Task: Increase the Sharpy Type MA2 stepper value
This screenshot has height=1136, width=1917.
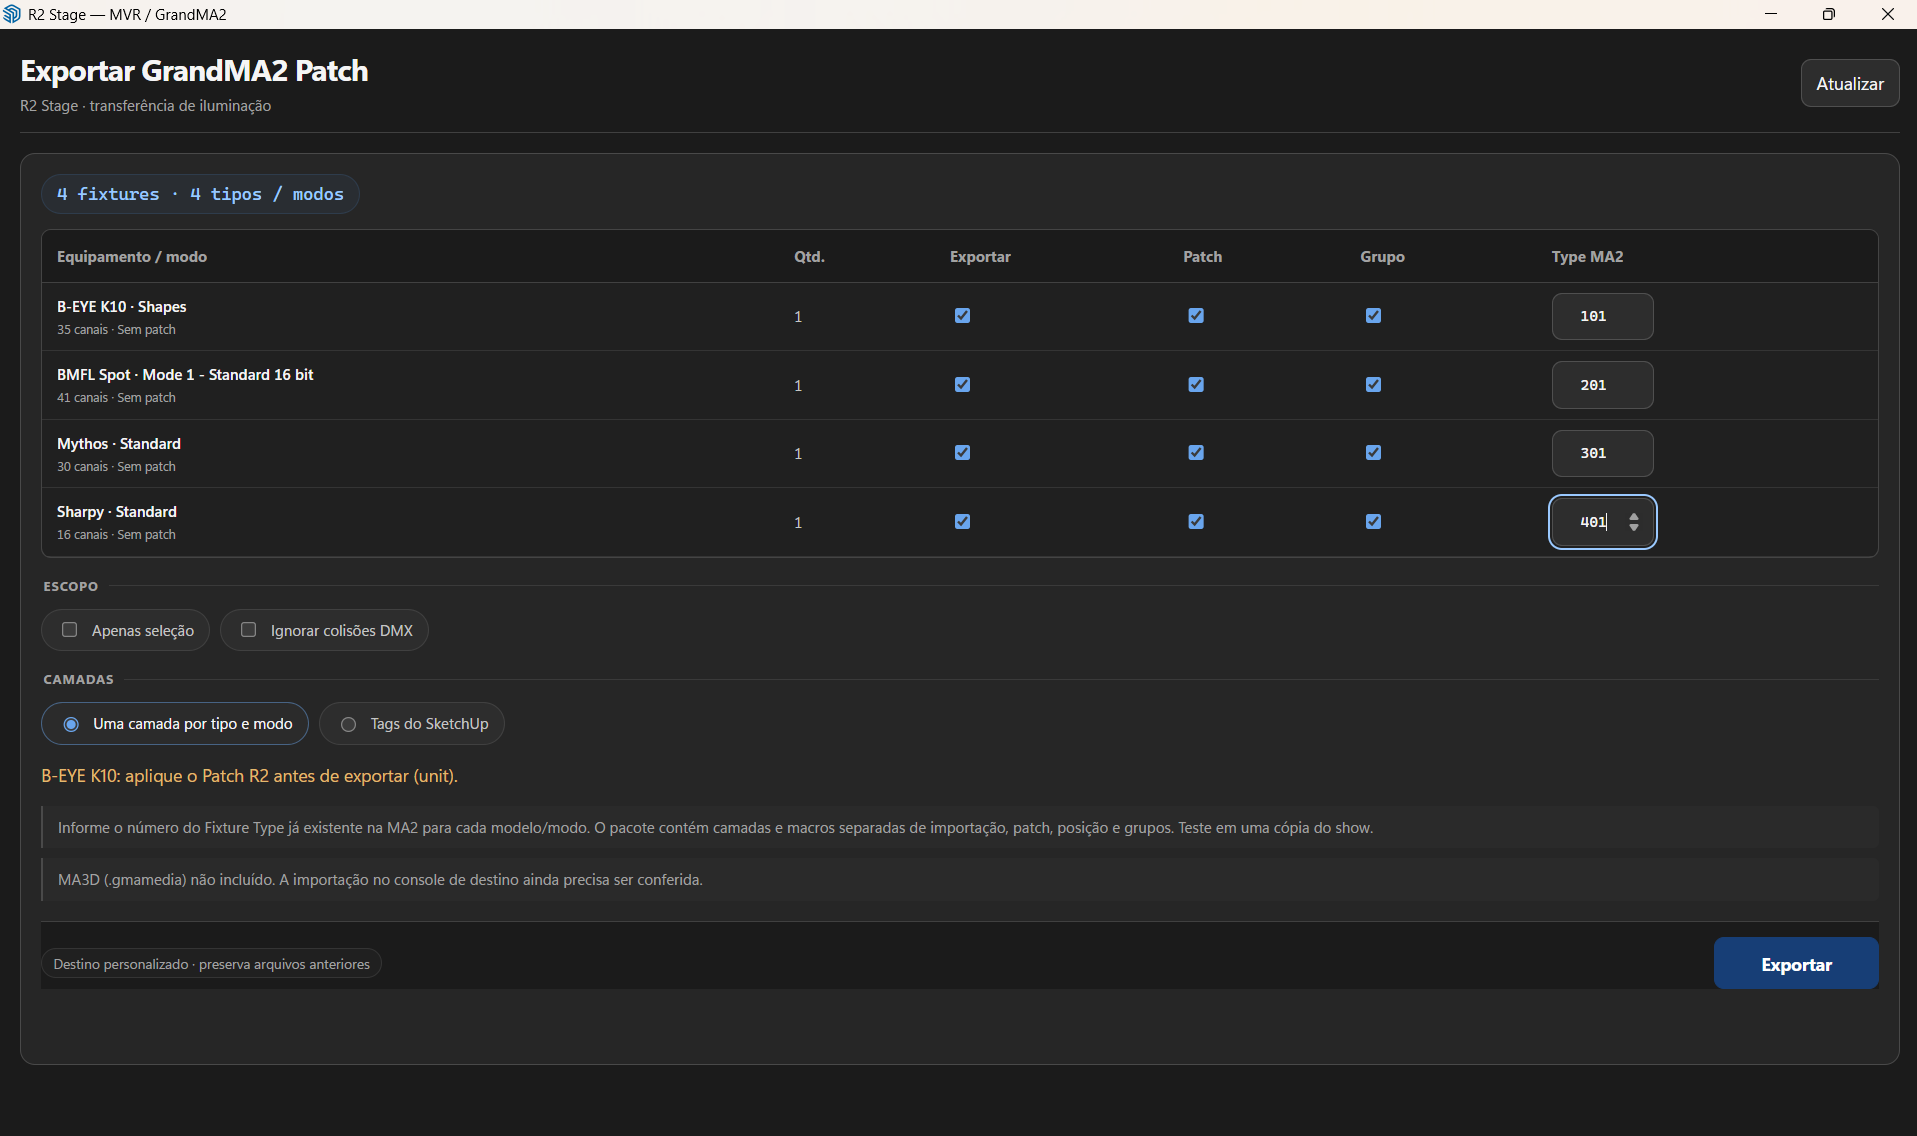Action: click(x=1634, y=516)
